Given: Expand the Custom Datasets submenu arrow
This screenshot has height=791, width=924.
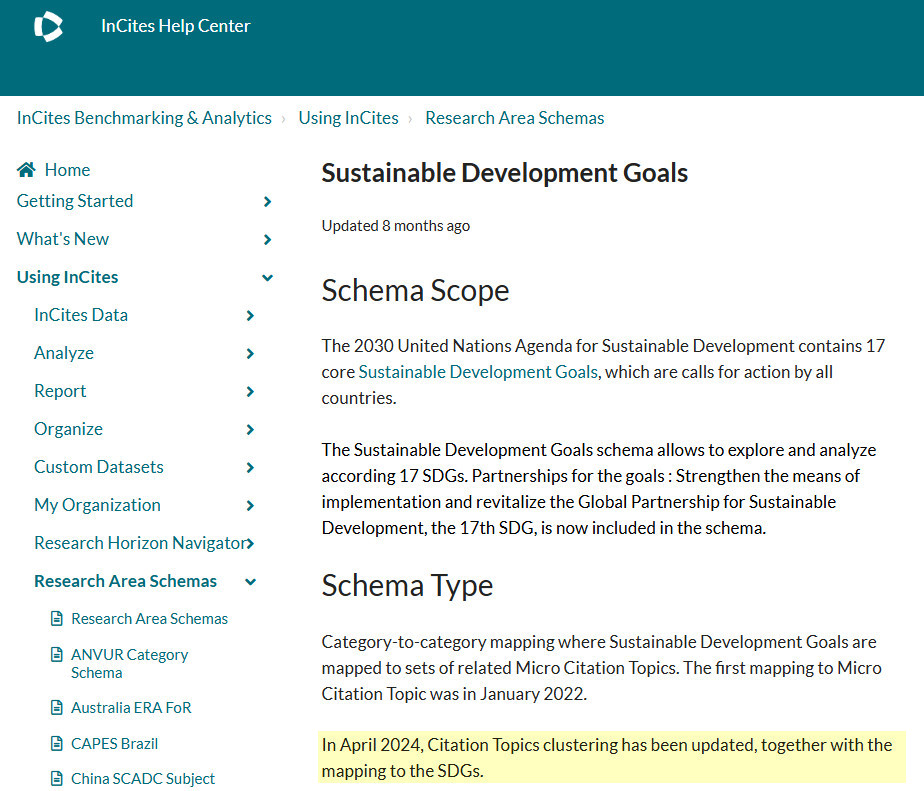Looking at the screenshot, I should (250, 467).
